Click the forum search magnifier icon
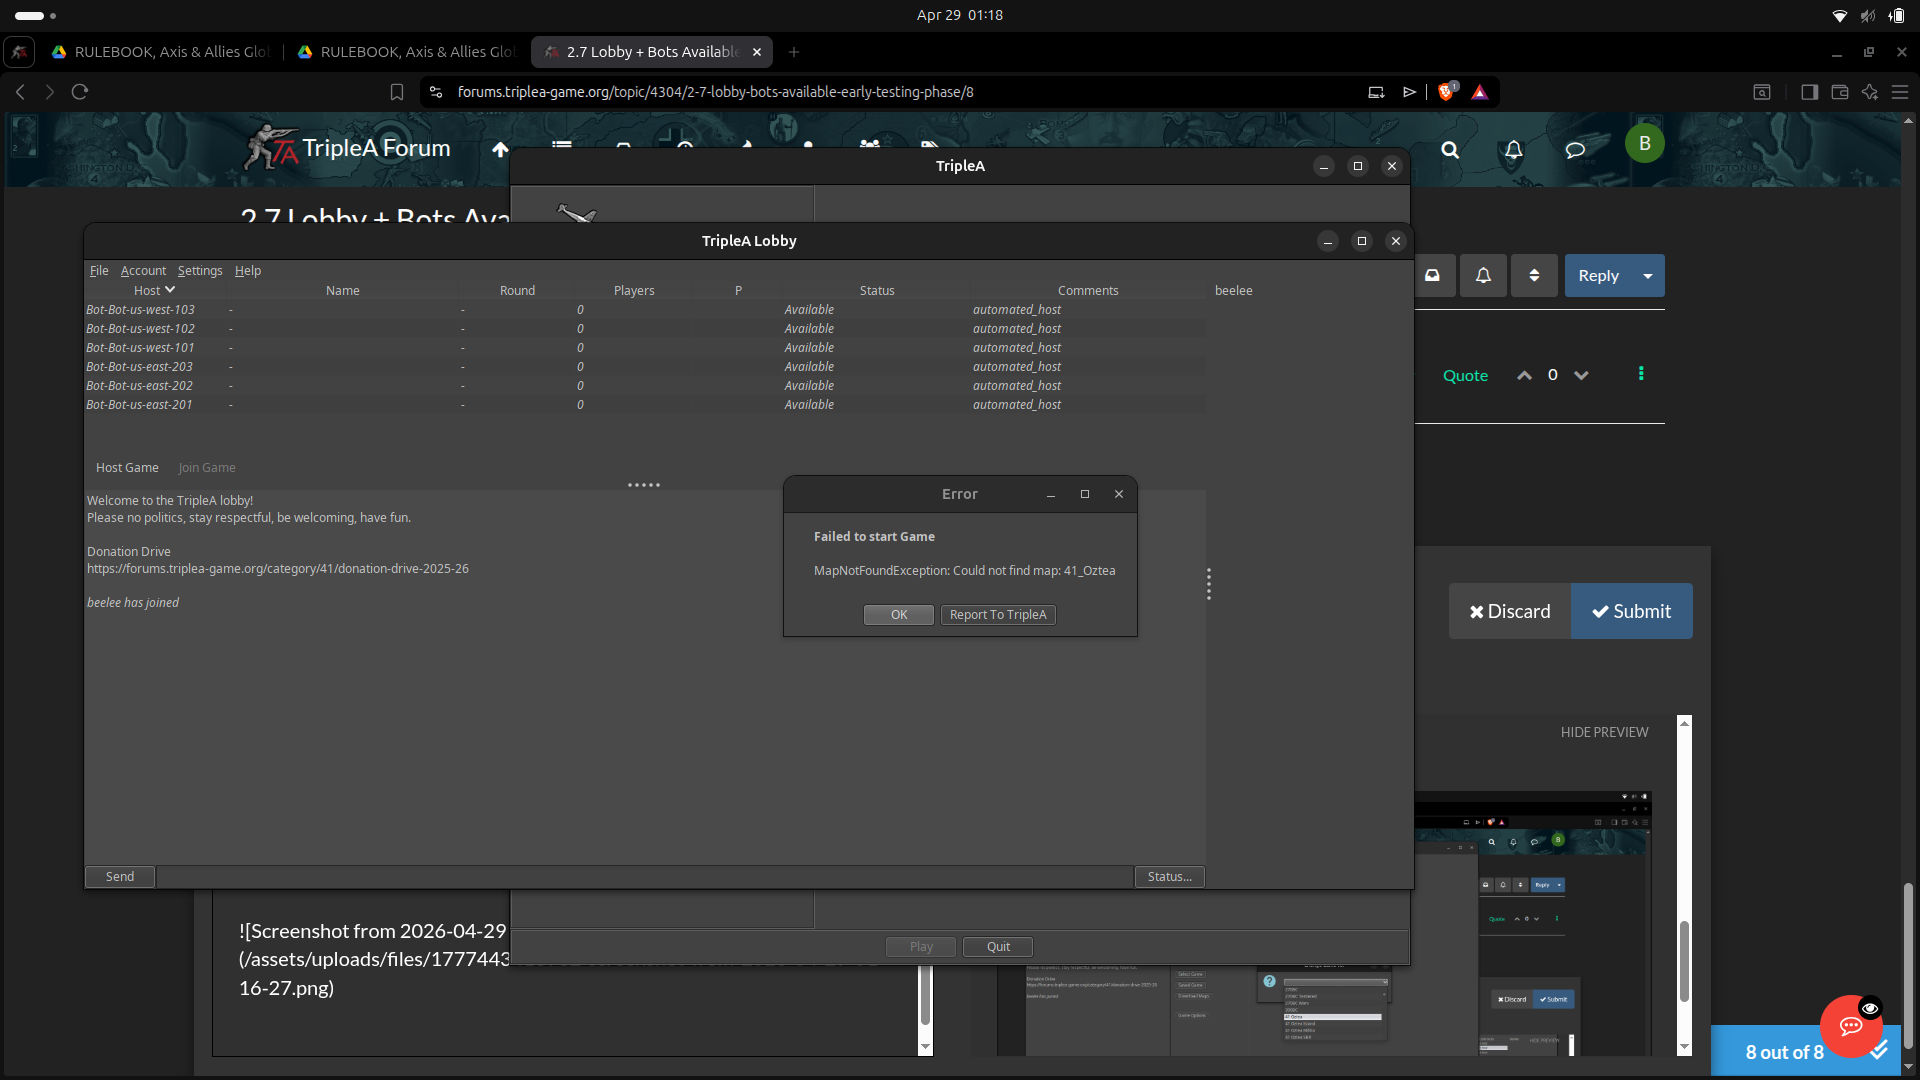 tap(1450, 150)
